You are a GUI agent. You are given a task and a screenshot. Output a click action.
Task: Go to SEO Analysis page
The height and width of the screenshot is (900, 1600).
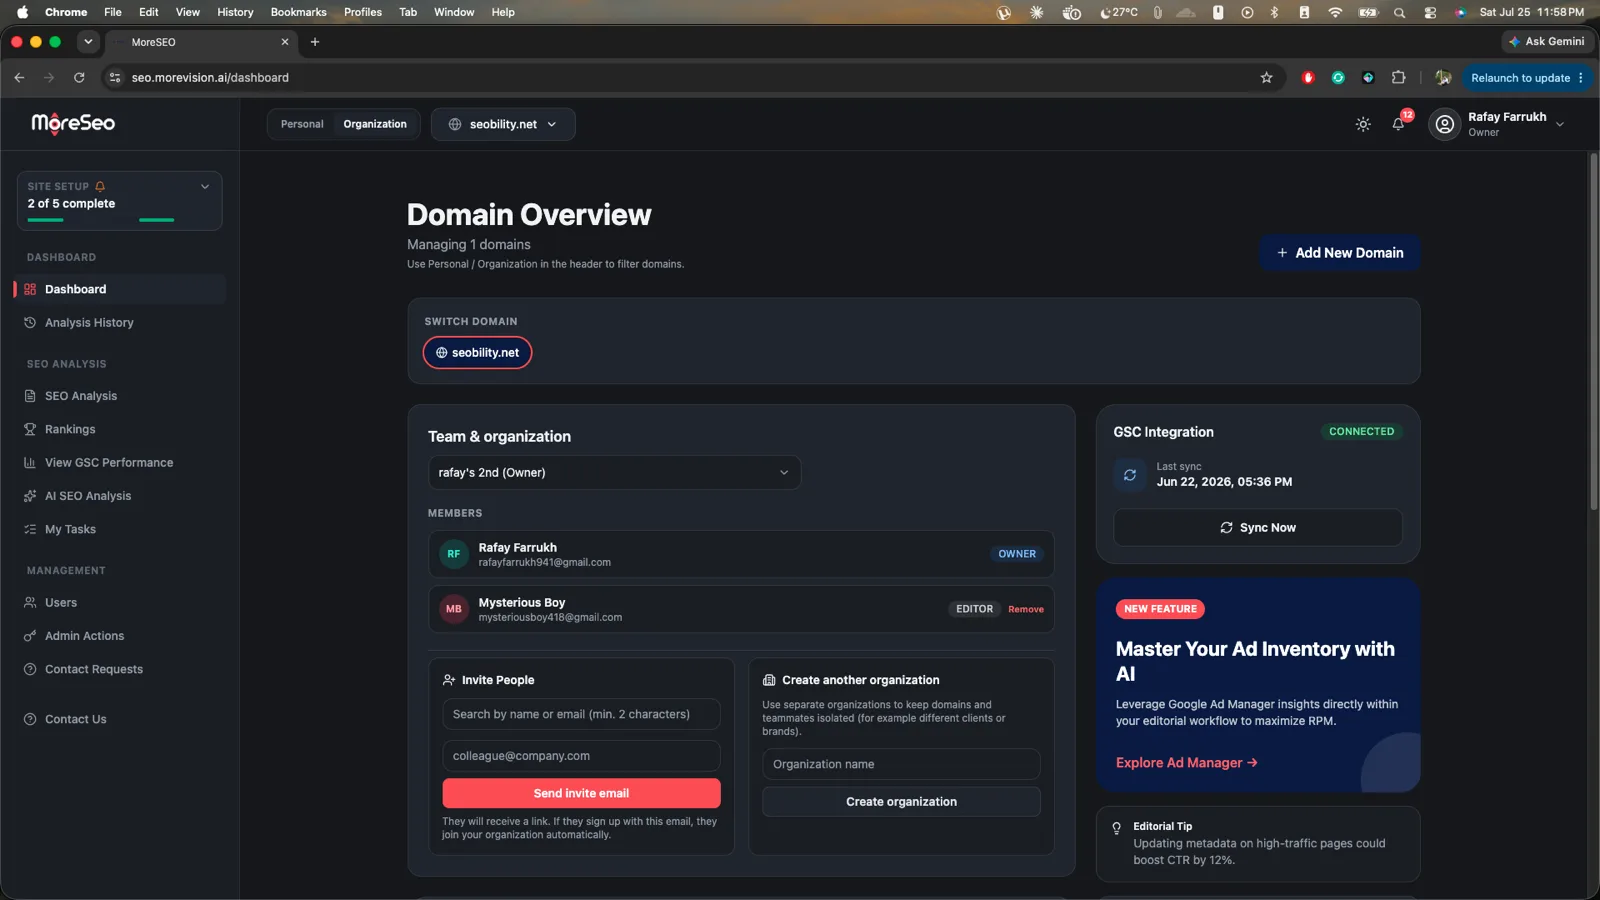point(120,396)
